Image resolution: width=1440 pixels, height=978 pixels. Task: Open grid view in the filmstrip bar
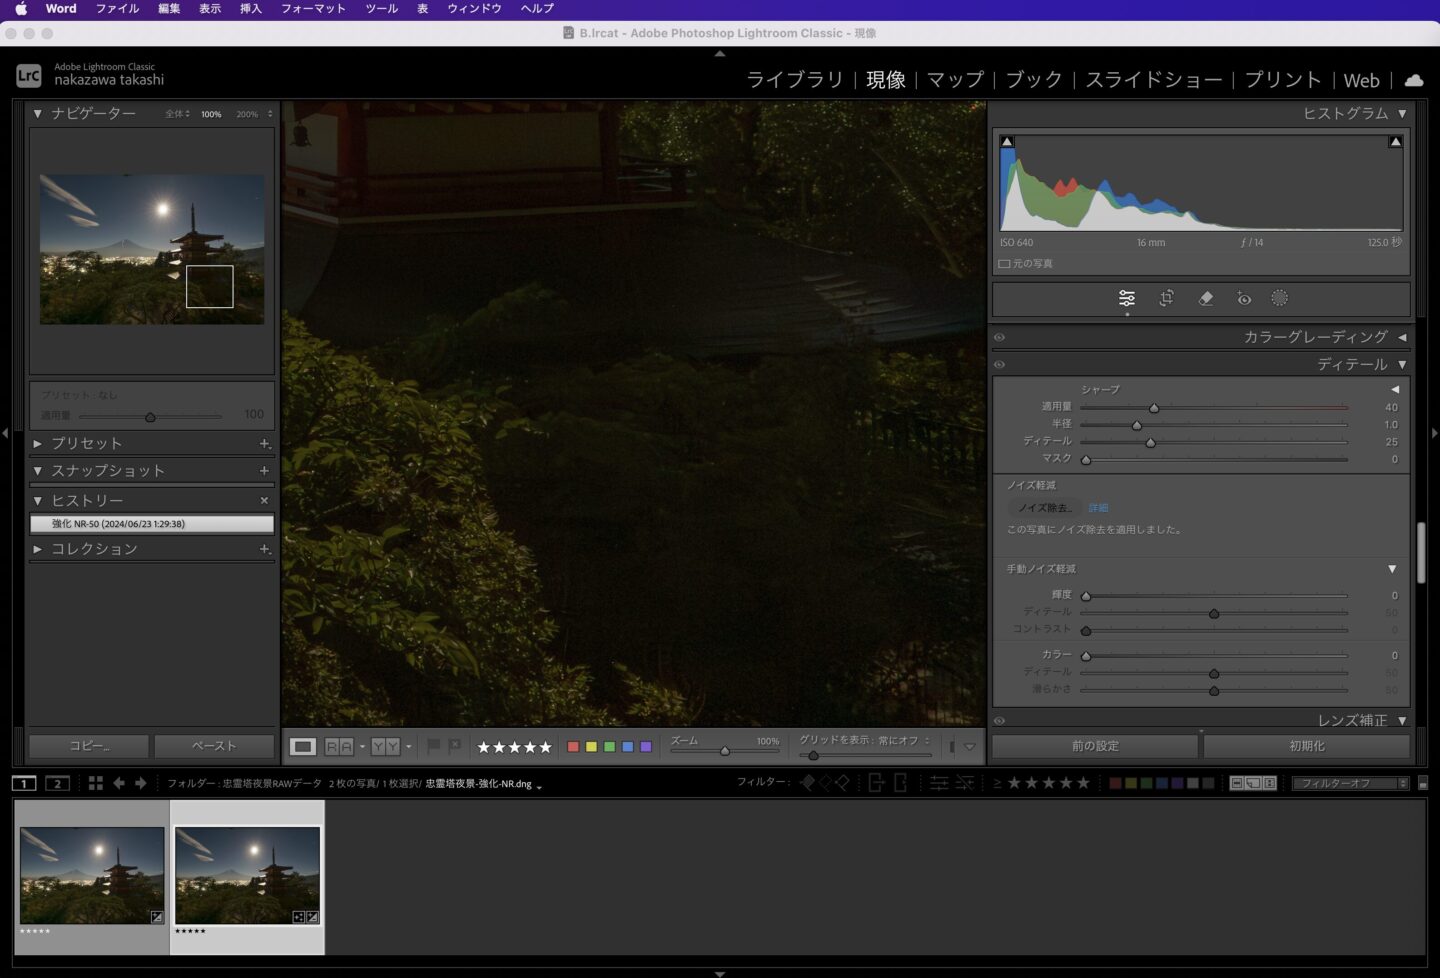(96, 783)
